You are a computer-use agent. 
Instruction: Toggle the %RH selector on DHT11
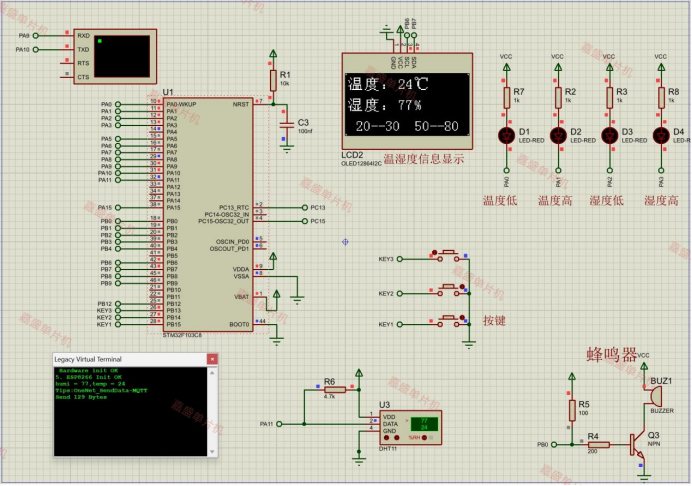point(424,438)
